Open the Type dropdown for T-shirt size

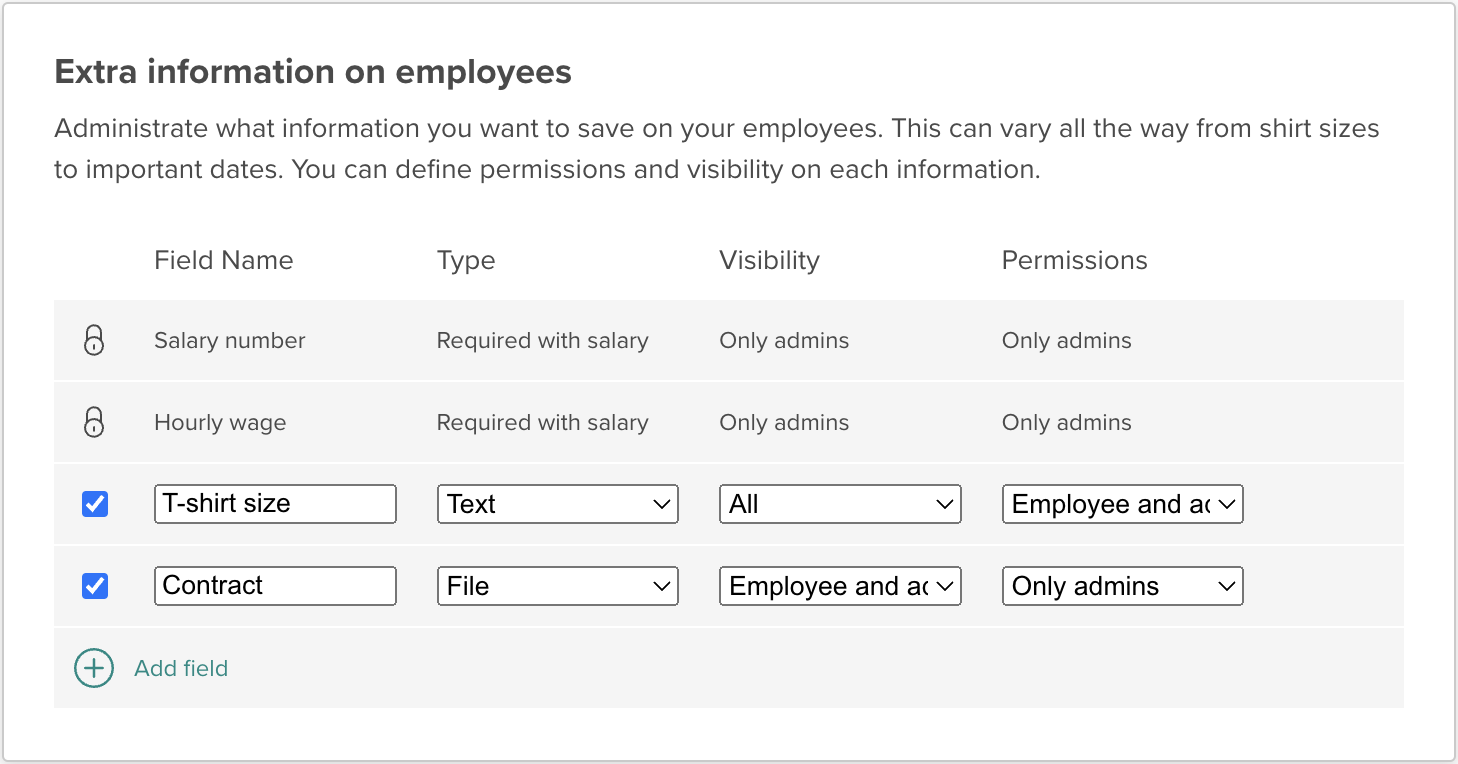[557, 504]
